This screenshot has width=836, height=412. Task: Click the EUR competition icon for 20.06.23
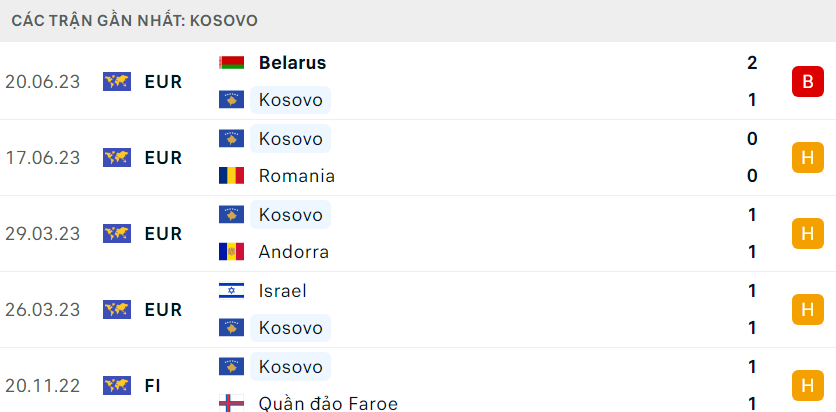pos(117,82)
